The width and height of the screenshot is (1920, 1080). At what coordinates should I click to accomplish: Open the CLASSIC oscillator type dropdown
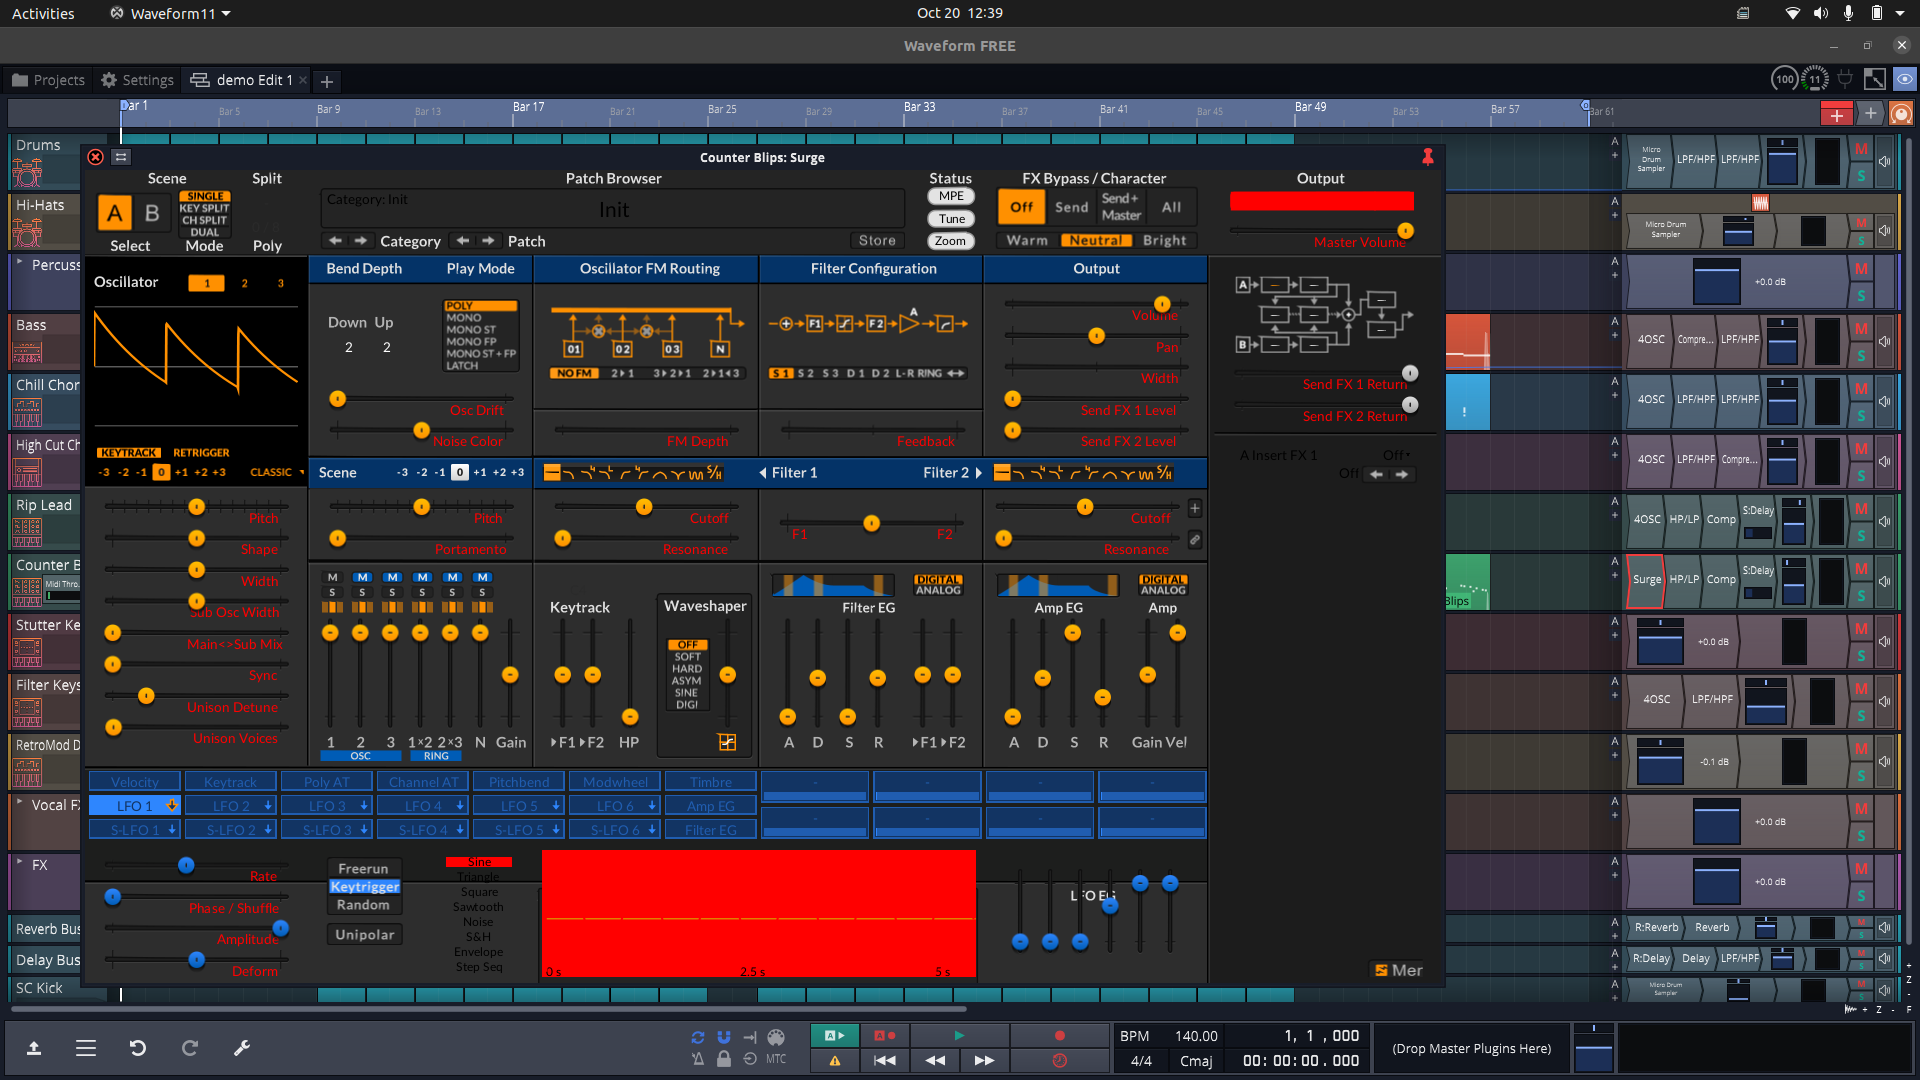tap(277, 472)
